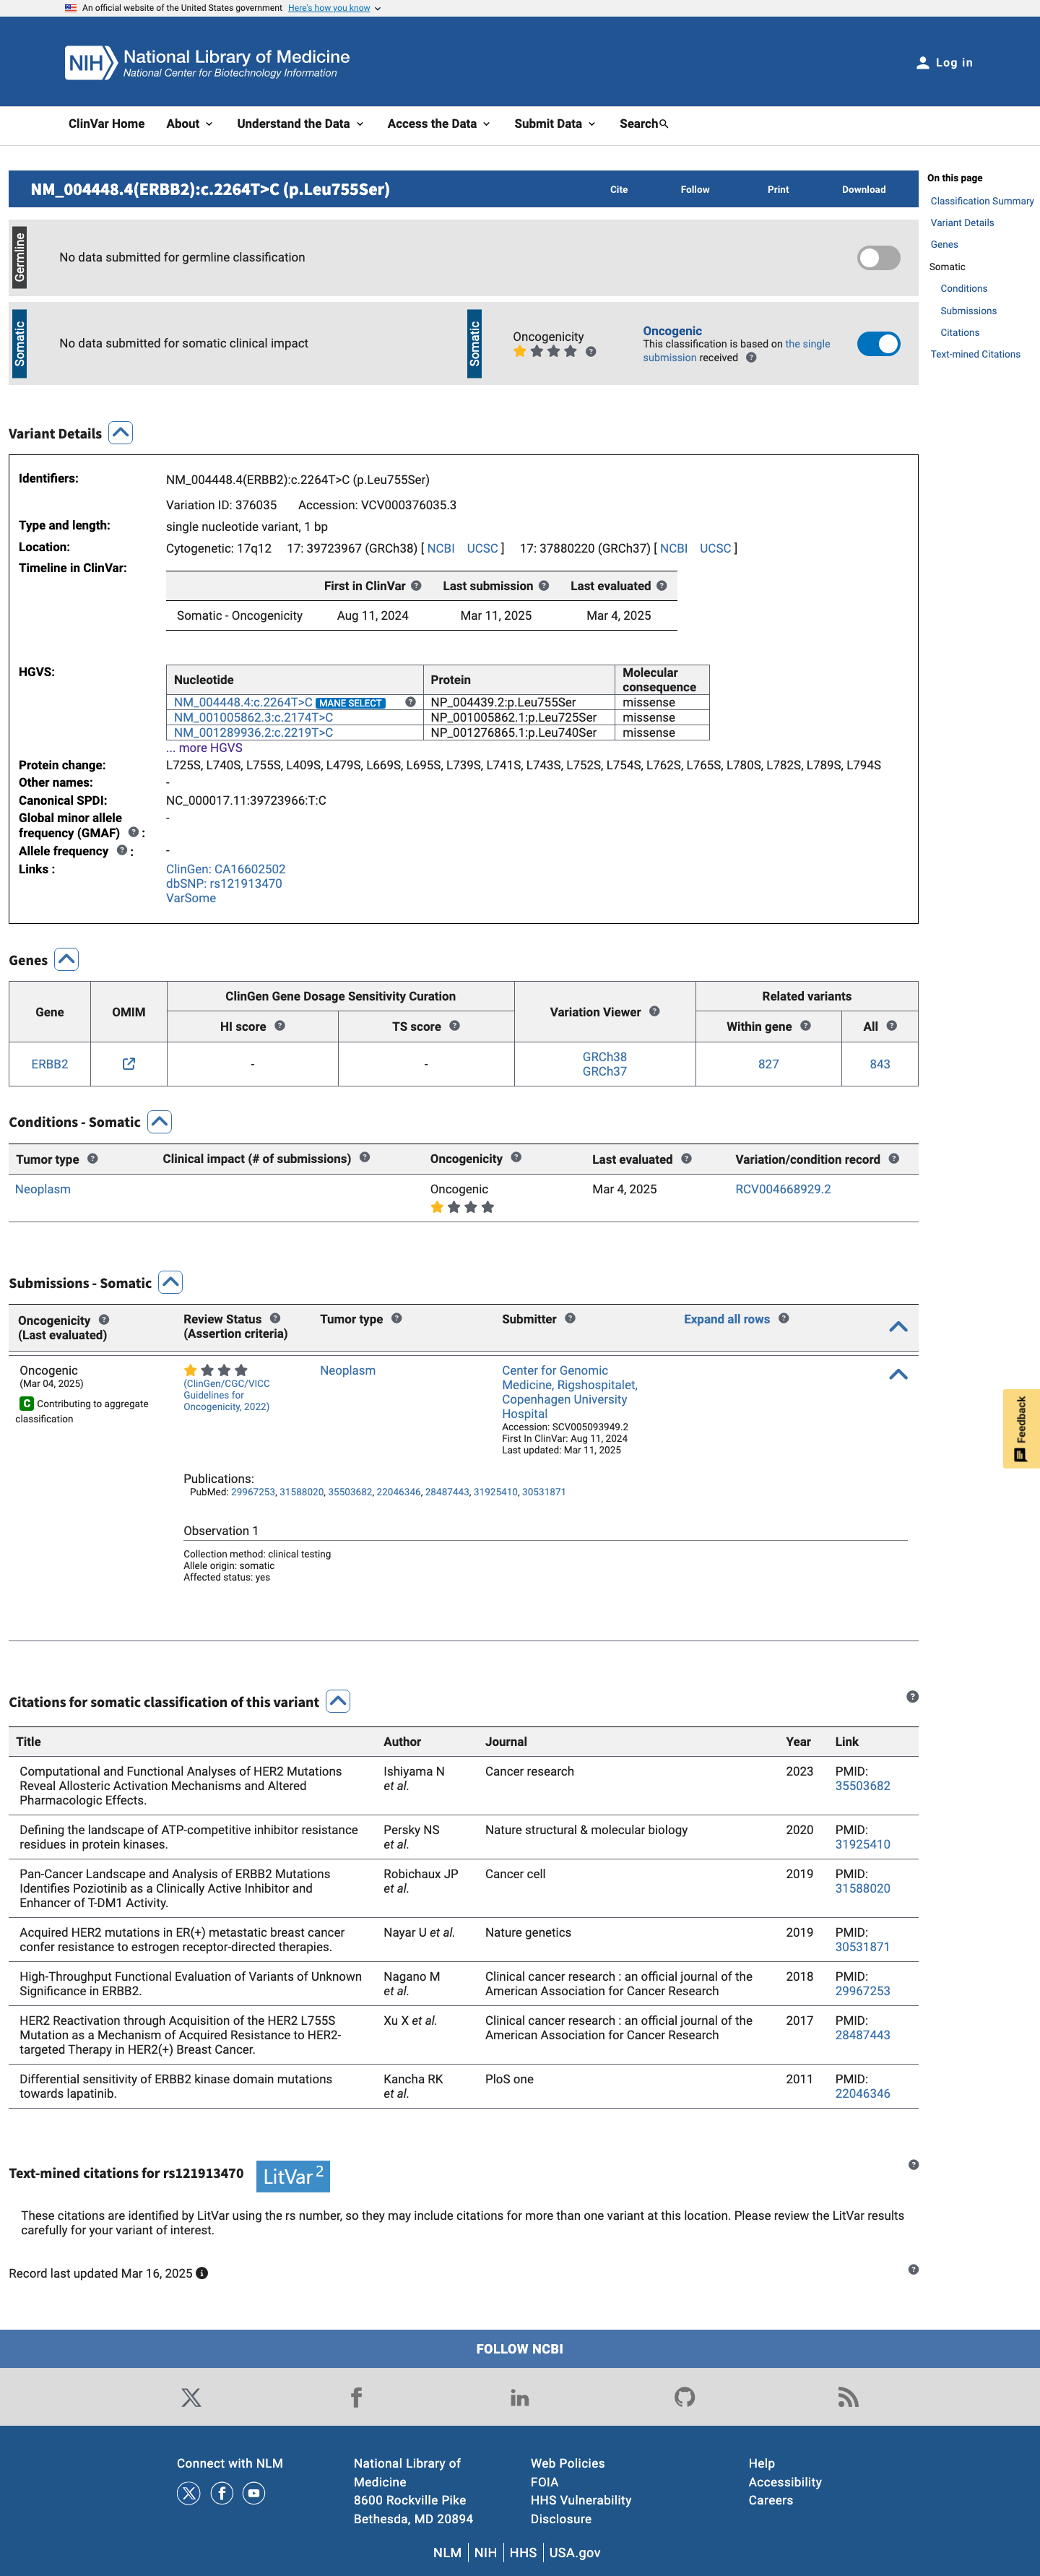The height and width of the screenshot is (2576, 1040).
Task: Collapse the Variant Details section
Action: (x=121, y=433)
